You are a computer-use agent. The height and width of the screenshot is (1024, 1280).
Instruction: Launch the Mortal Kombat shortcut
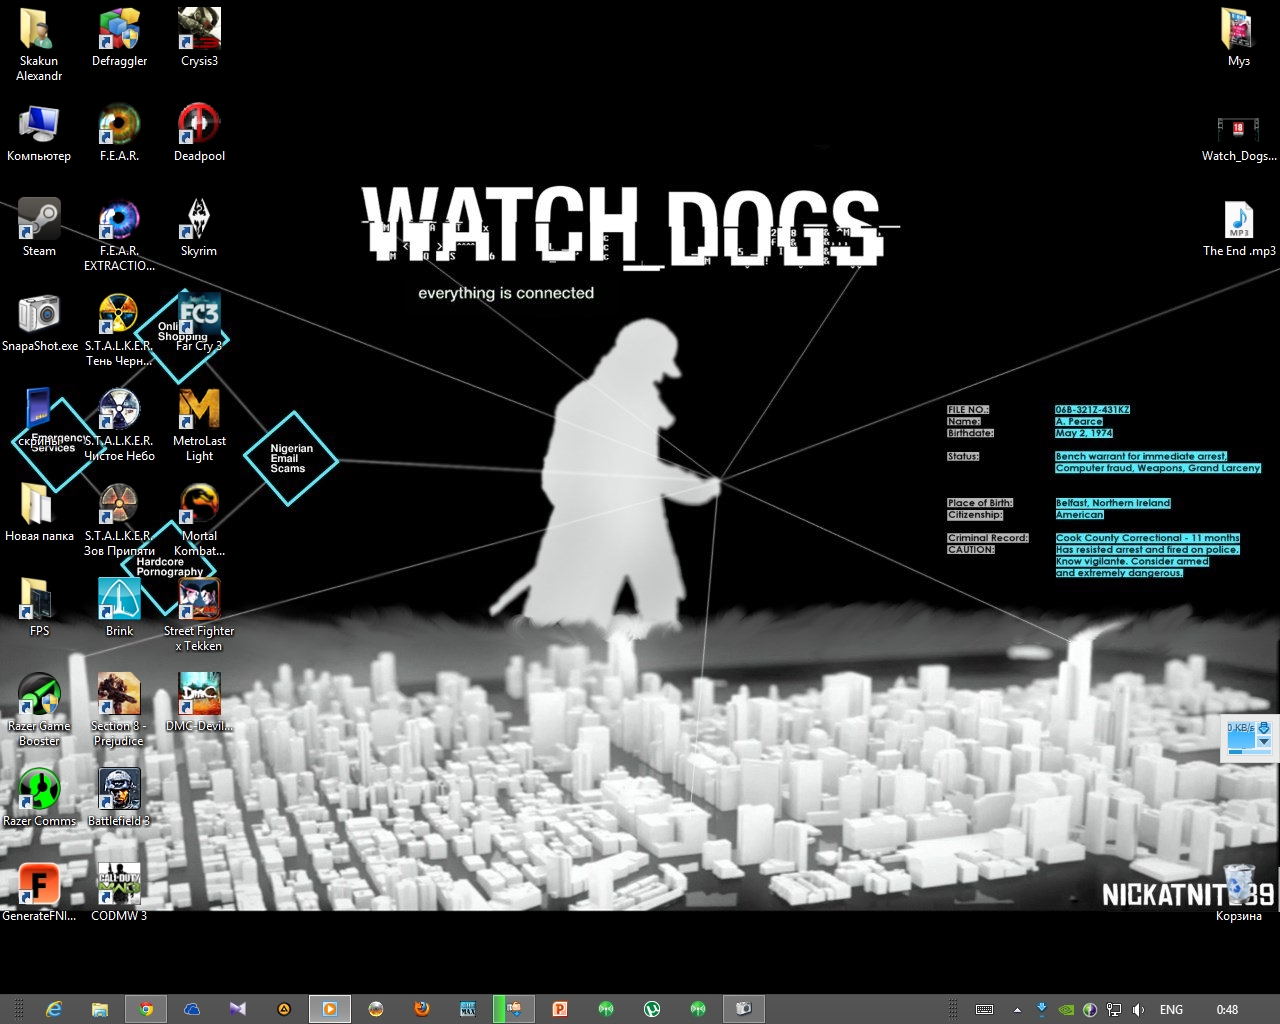click(199, 520)
